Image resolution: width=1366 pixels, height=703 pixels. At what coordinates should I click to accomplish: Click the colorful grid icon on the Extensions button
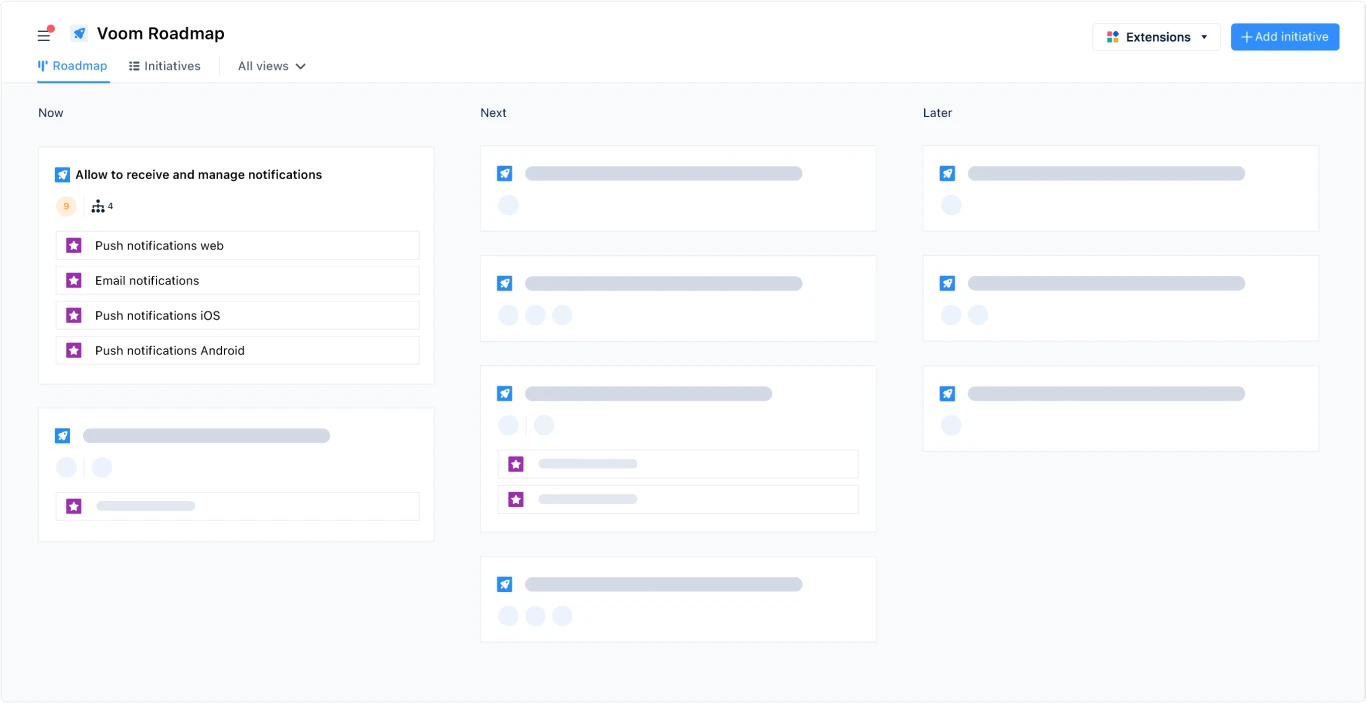pos(1112,36)
